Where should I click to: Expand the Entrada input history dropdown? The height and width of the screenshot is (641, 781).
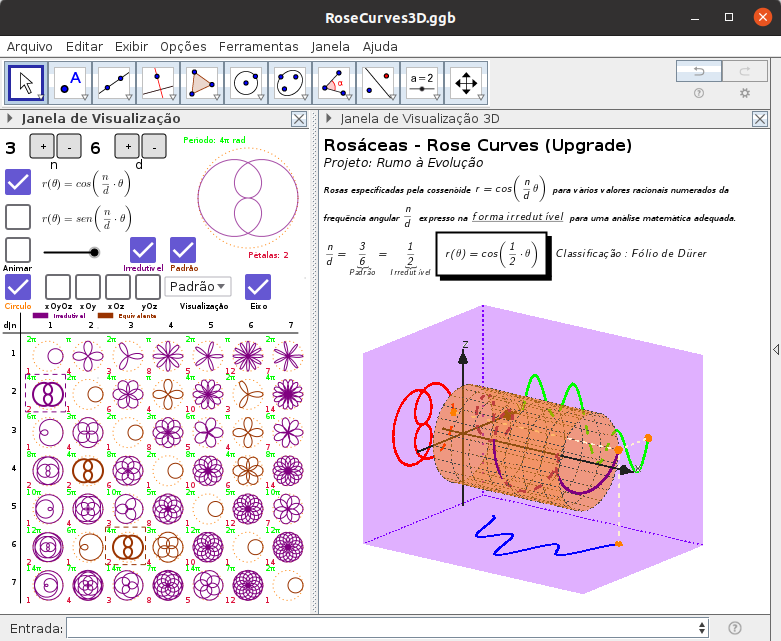point(704,629)
